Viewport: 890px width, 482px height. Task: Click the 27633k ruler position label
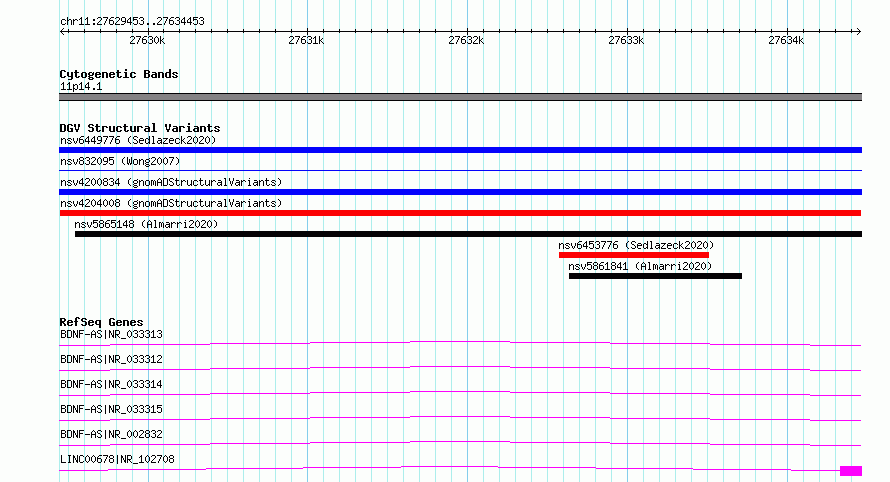[626, 40]
